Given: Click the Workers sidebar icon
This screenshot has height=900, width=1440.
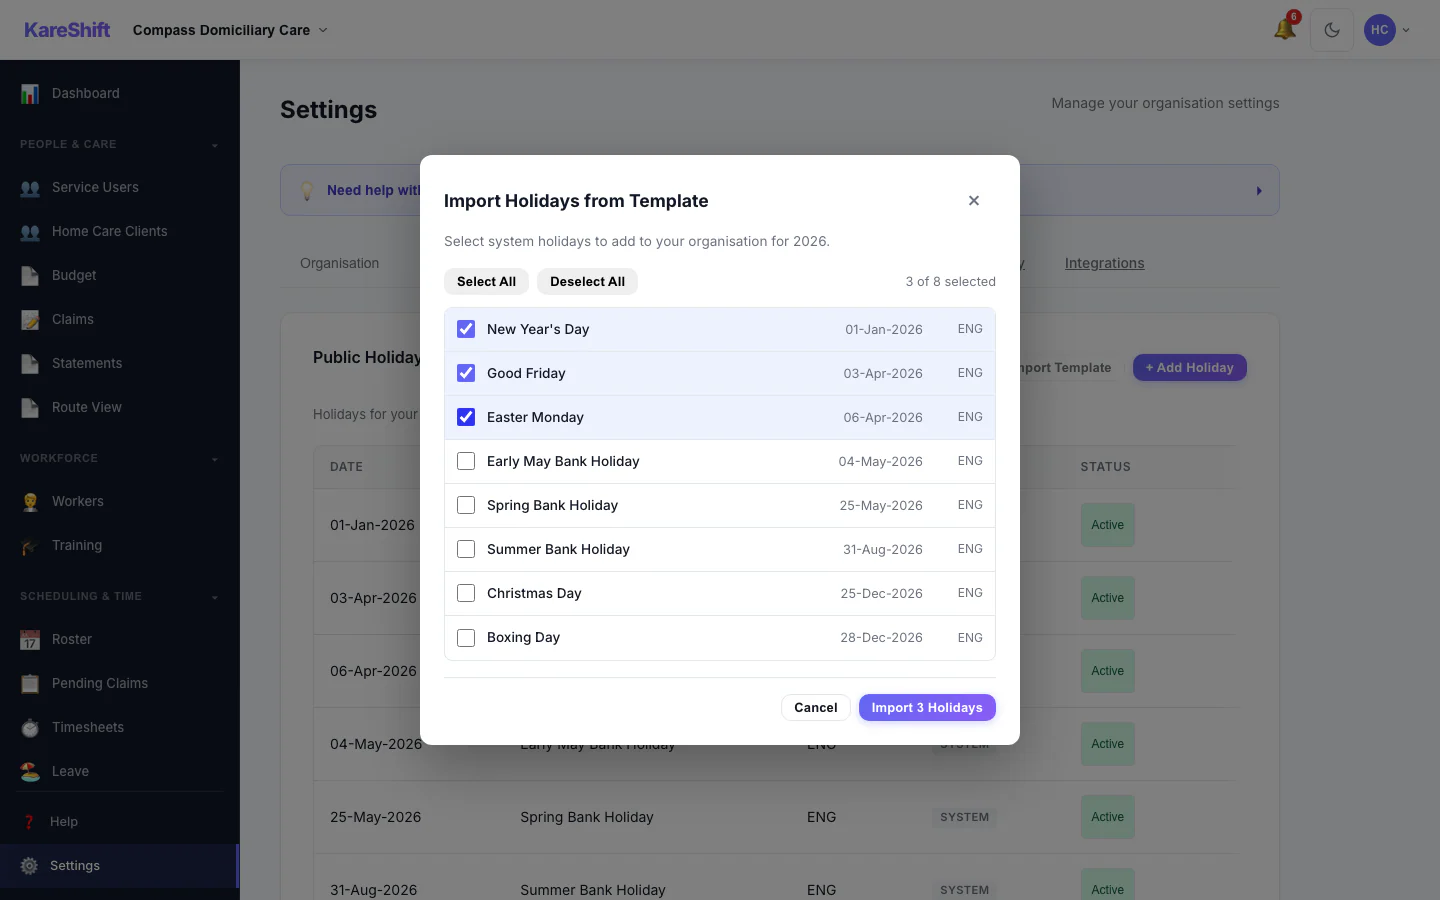Looking at the screenshot, I should 30,502.
